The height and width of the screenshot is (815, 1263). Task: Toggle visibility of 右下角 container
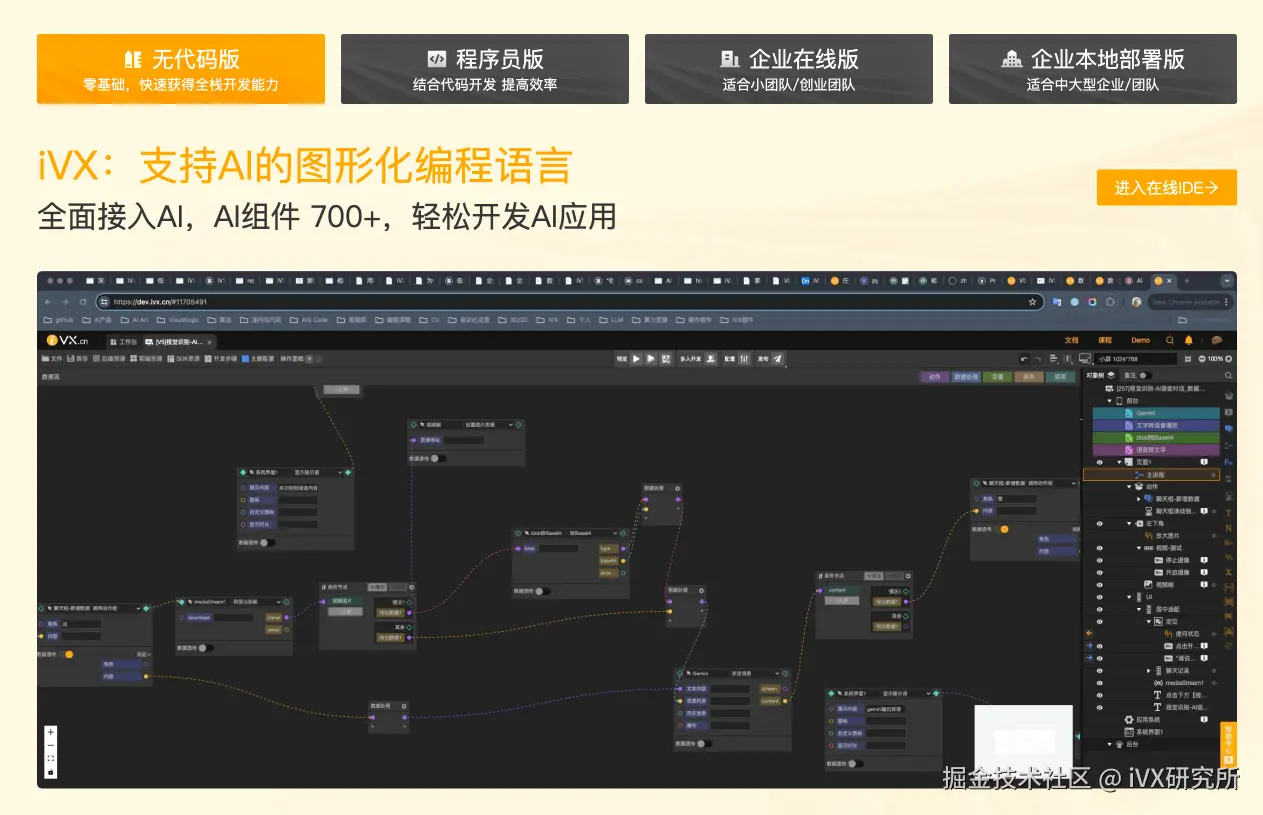[1100, 523]
